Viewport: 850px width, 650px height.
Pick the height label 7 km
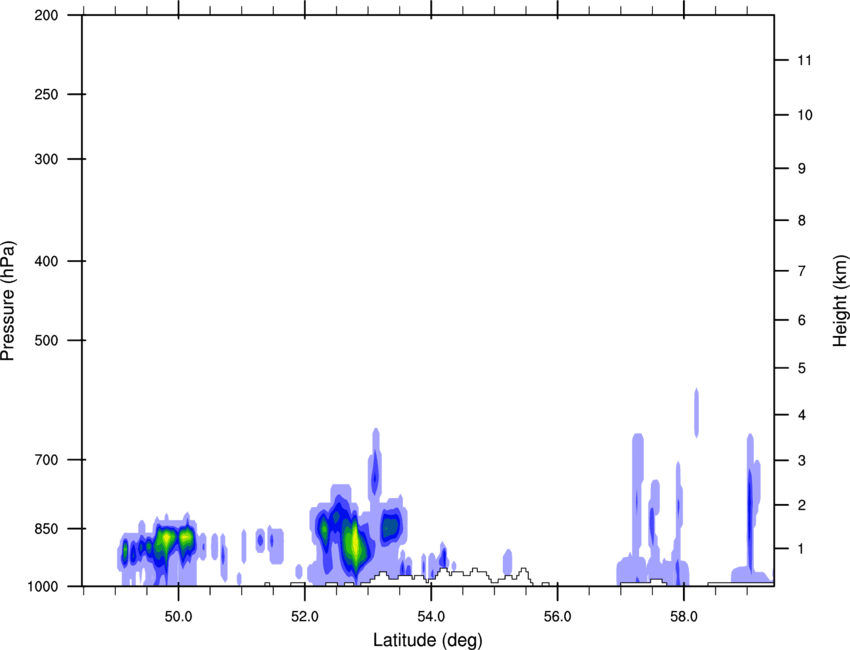802,271
